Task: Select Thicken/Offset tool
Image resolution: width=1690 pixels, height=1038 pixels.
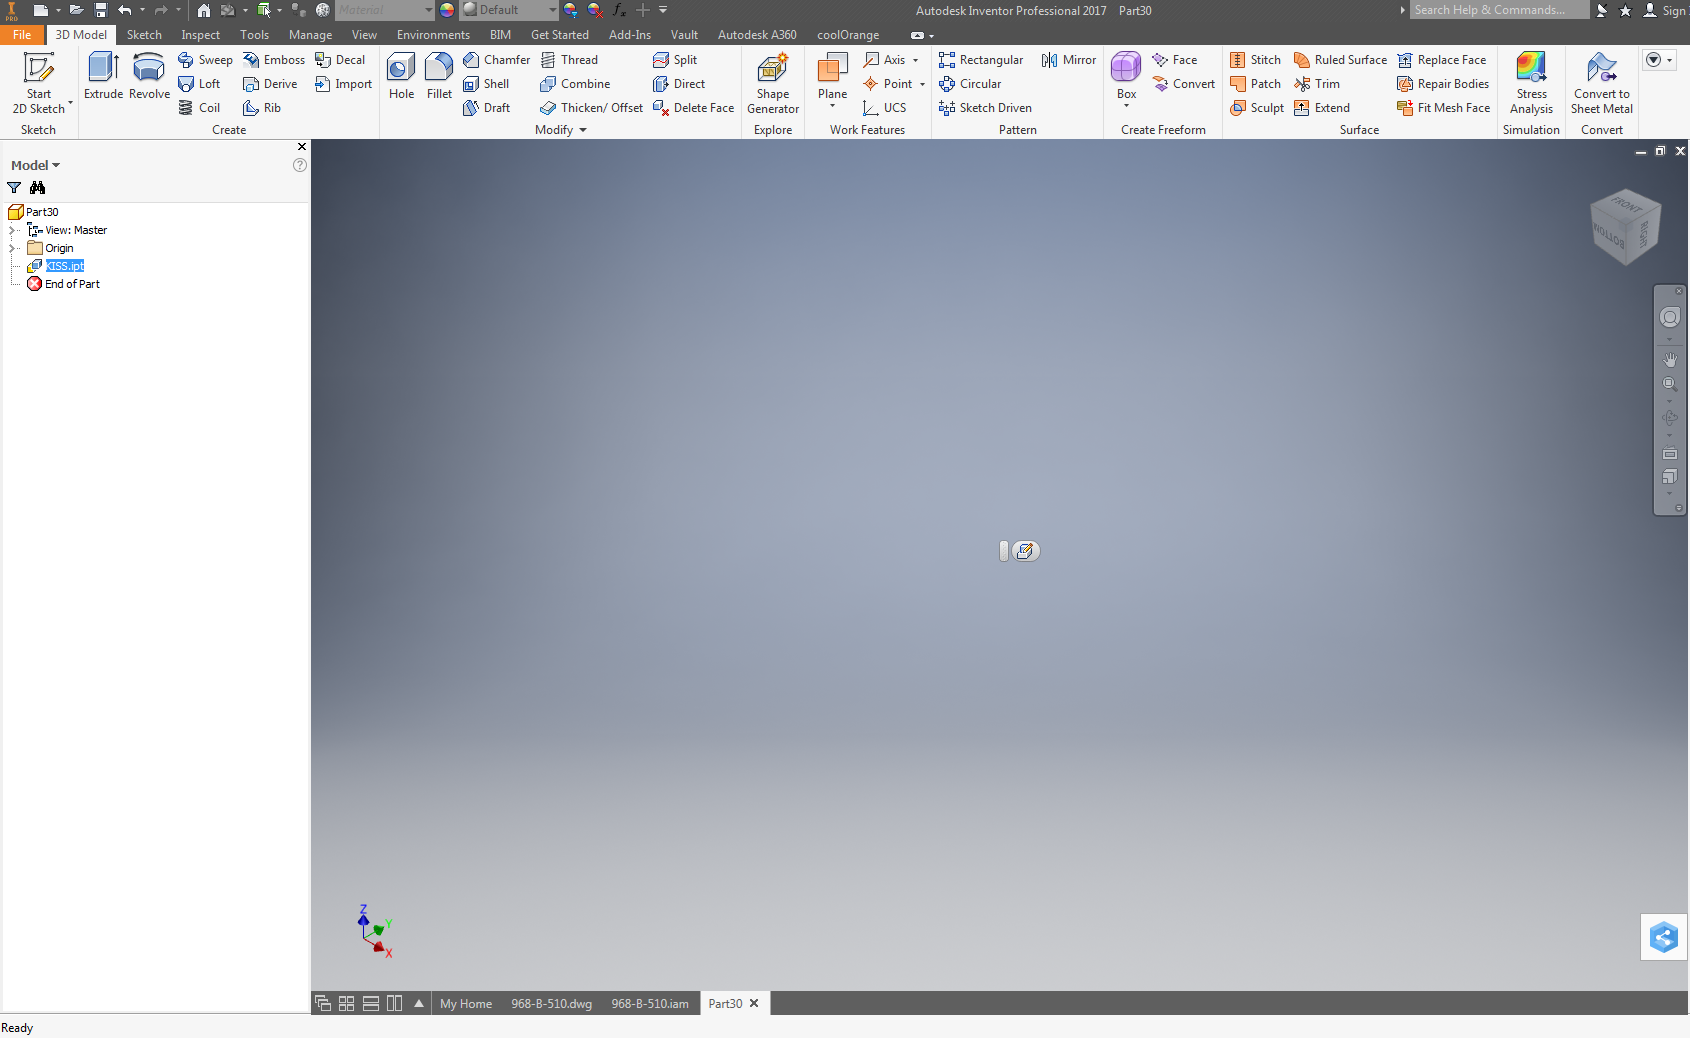Action: 591,108
